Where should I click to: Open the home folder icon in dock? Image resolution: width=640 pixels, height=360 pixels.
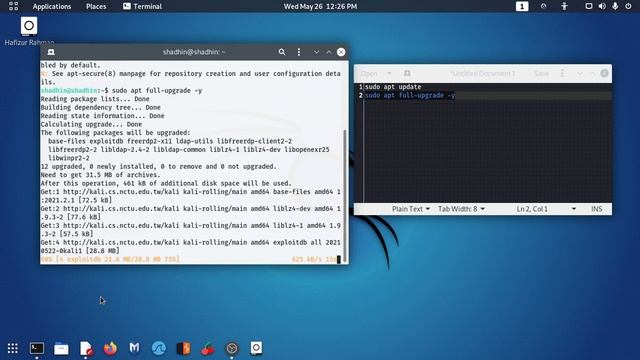256,348
